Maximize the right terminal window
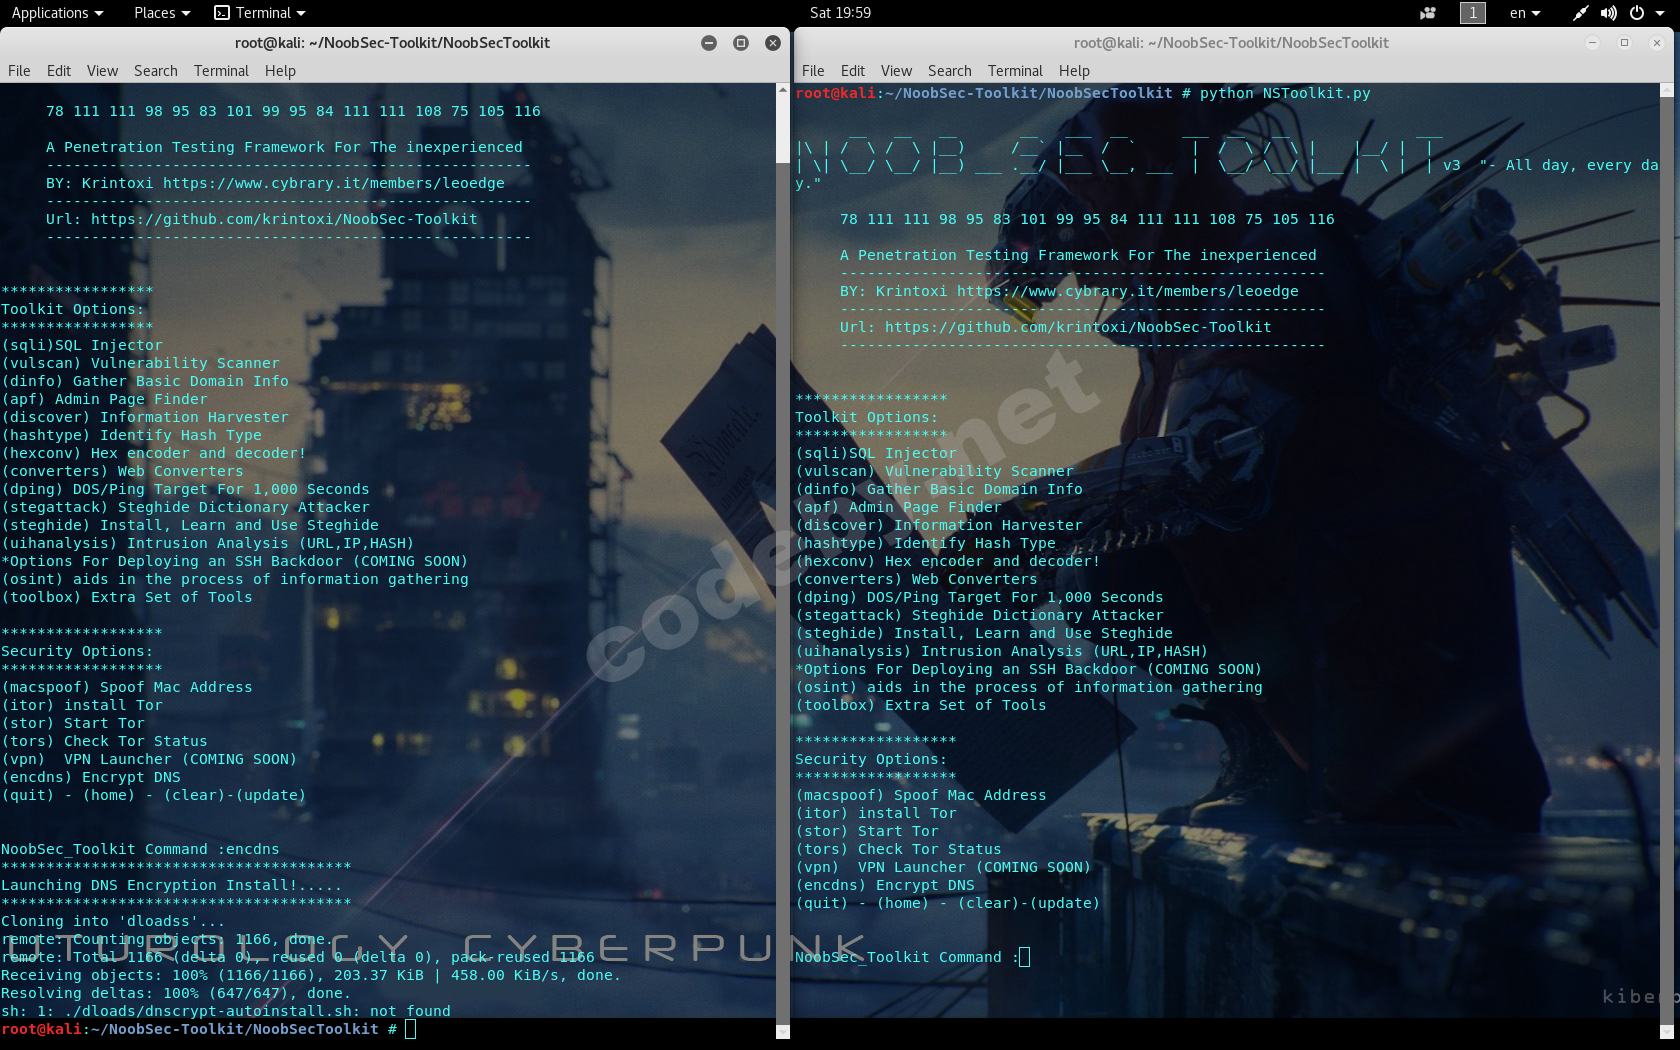The width and height of the screenshot is (1680, 1050). (1625, 43)
